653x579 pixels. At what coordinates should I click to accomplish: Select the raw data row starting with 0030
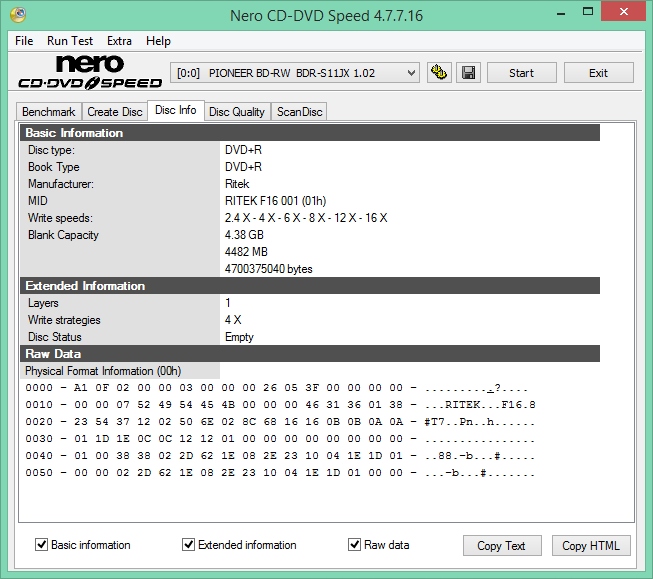[x=280, y=439]
